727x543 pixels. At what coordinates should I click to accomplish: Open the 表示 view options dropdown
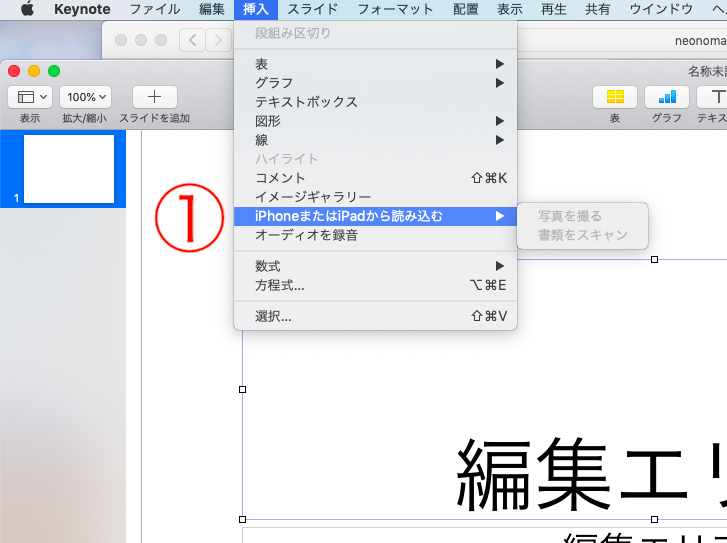(x=30, y=97)
